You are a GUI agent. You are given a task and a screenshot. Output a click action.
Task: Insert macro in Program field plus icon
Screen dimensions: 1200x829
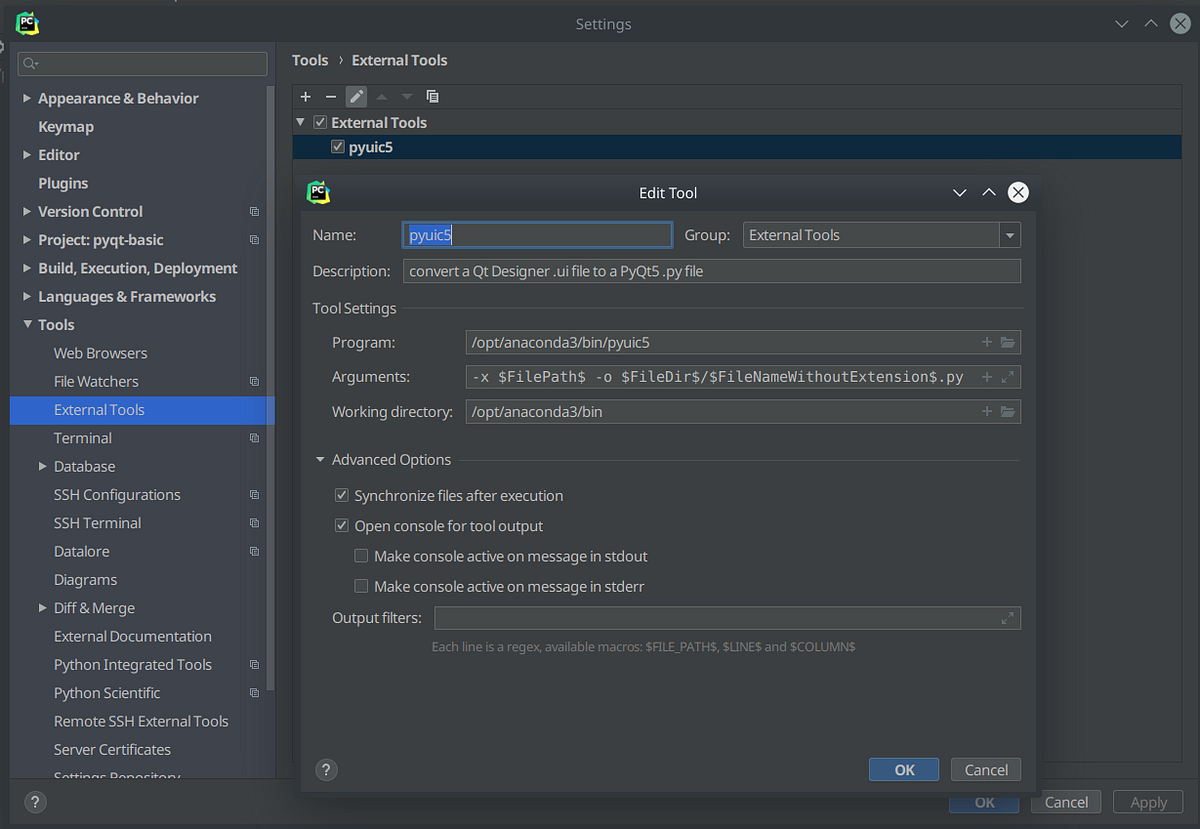point(987,342)
